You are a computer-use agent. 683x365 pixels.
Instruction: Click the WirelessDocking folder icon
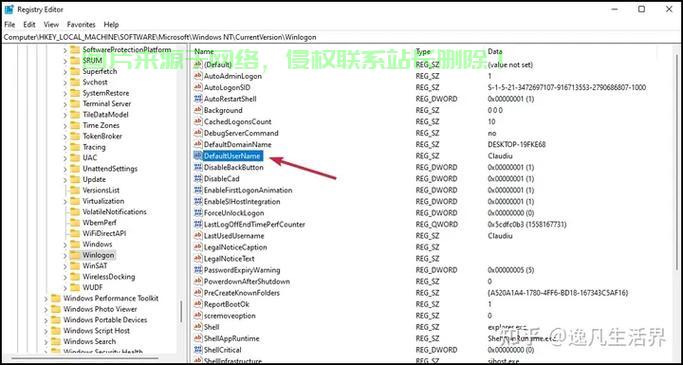[75, 277]
